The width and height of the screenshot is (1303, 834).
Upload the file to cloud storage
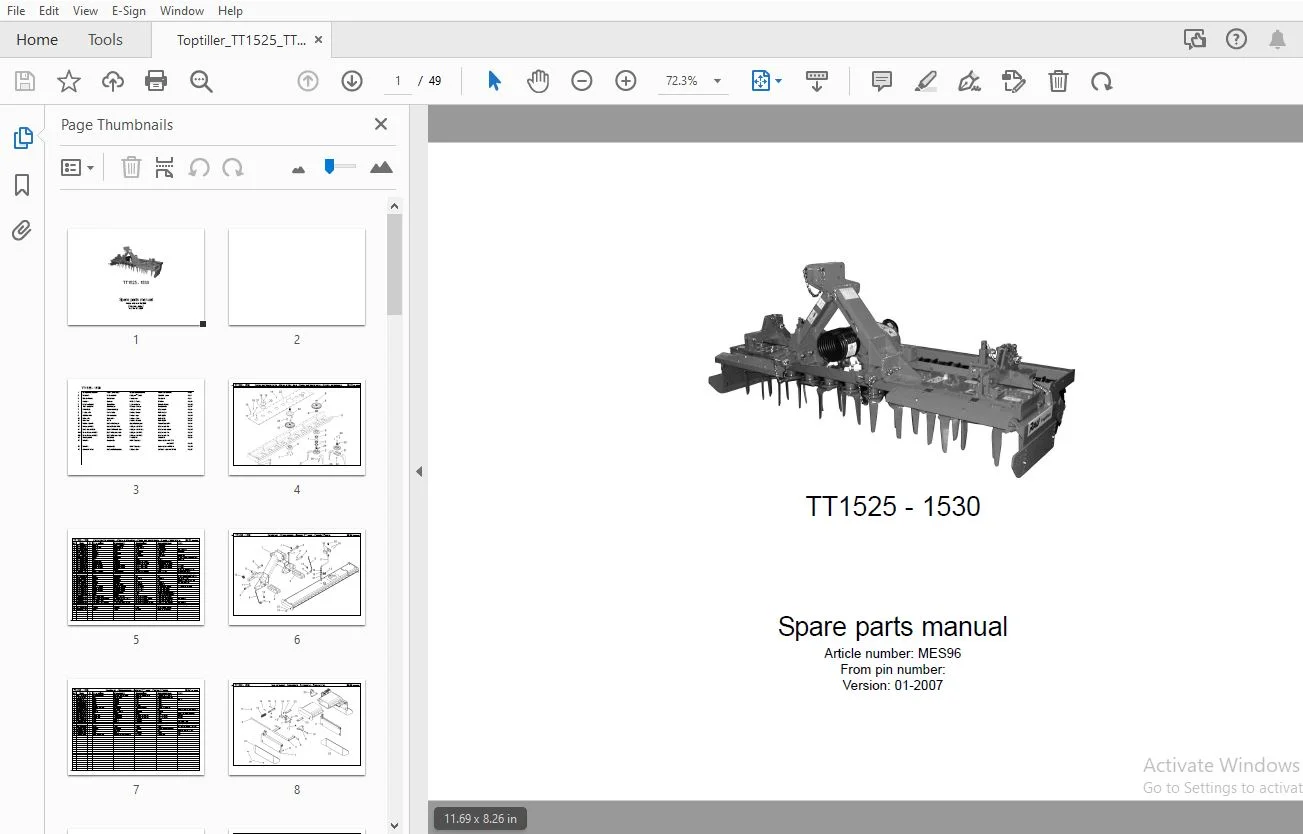click(113, 82)
